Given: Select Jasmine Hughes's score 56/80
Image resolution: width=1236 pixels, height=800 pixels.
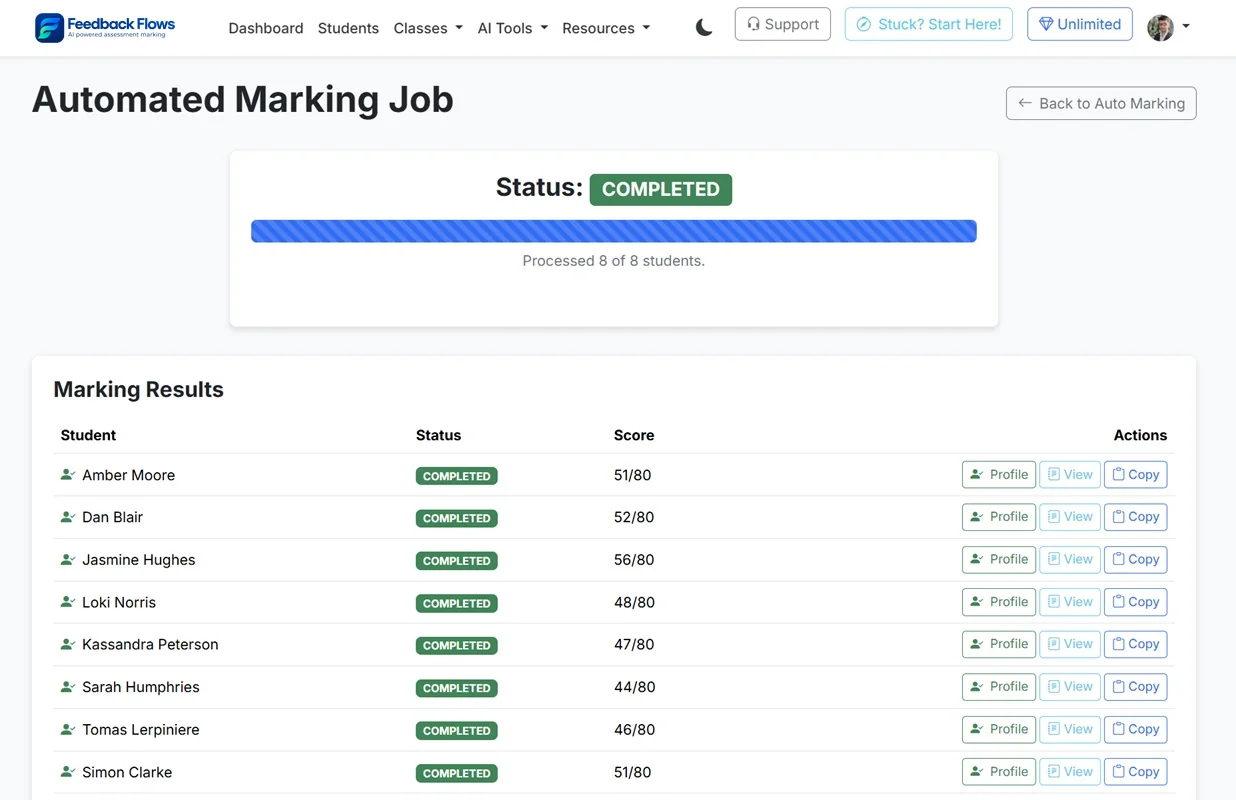Looking at the screenshot, I should 634,560.
